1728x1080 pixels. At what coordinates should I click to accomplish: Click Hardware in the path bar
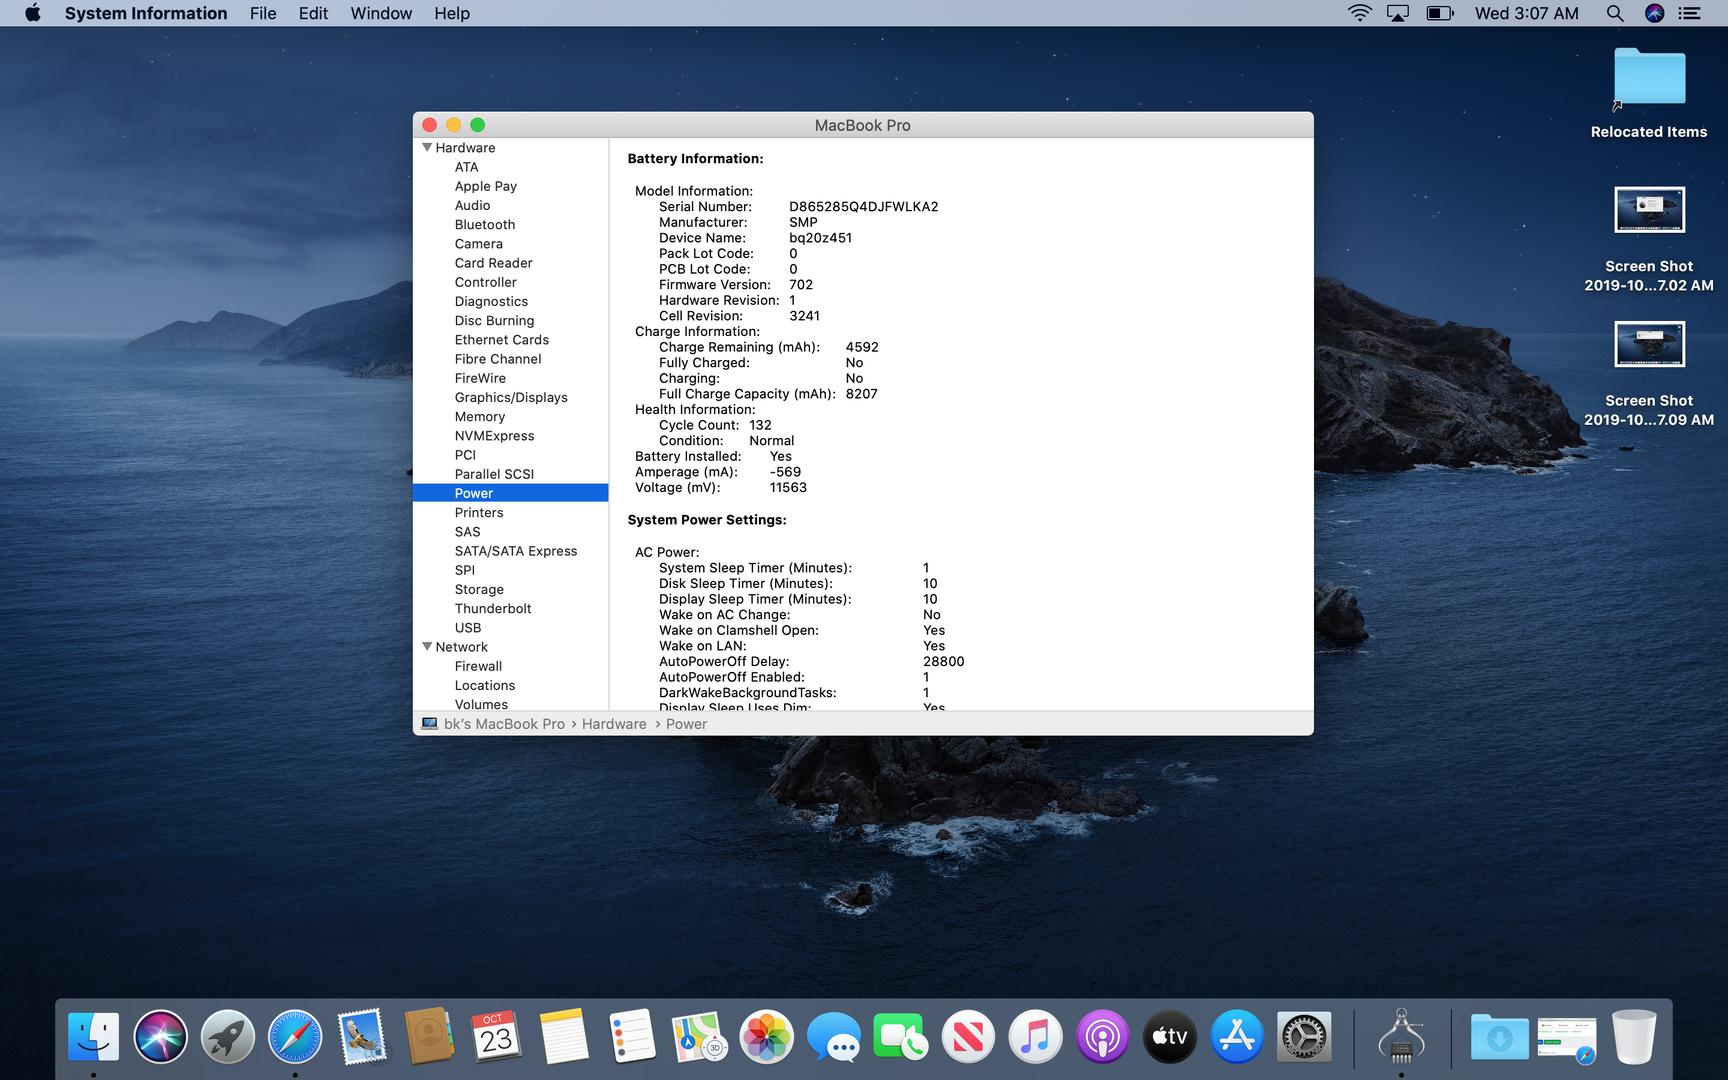pos(614,724)
